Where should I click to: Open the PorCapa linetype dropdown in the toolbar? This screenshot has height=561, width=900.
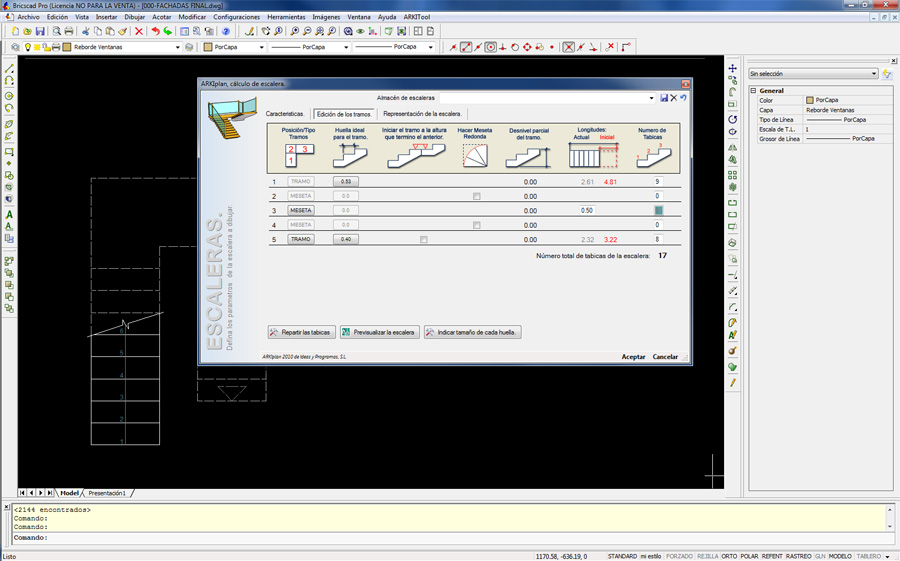346,47
